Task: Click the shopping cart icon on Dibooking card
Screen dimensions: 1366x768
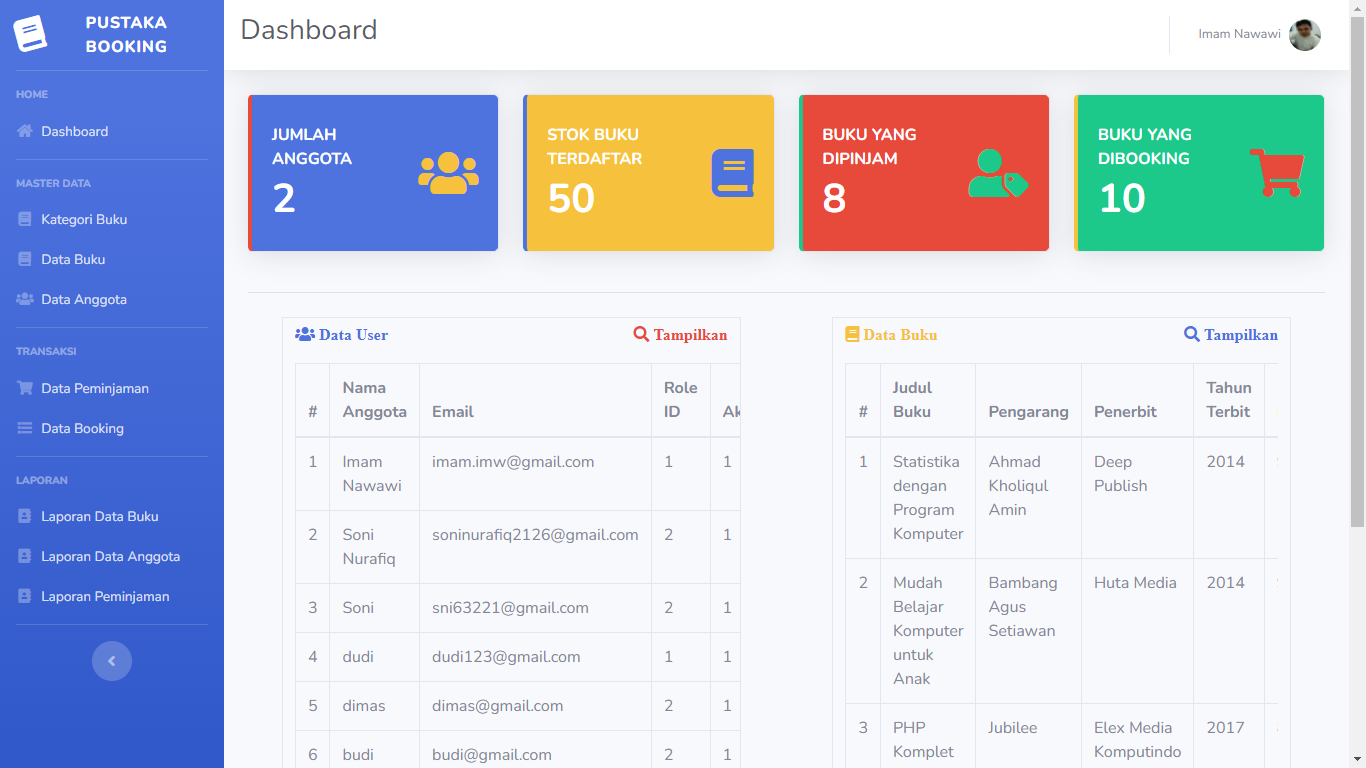Action: (1277, 173)
